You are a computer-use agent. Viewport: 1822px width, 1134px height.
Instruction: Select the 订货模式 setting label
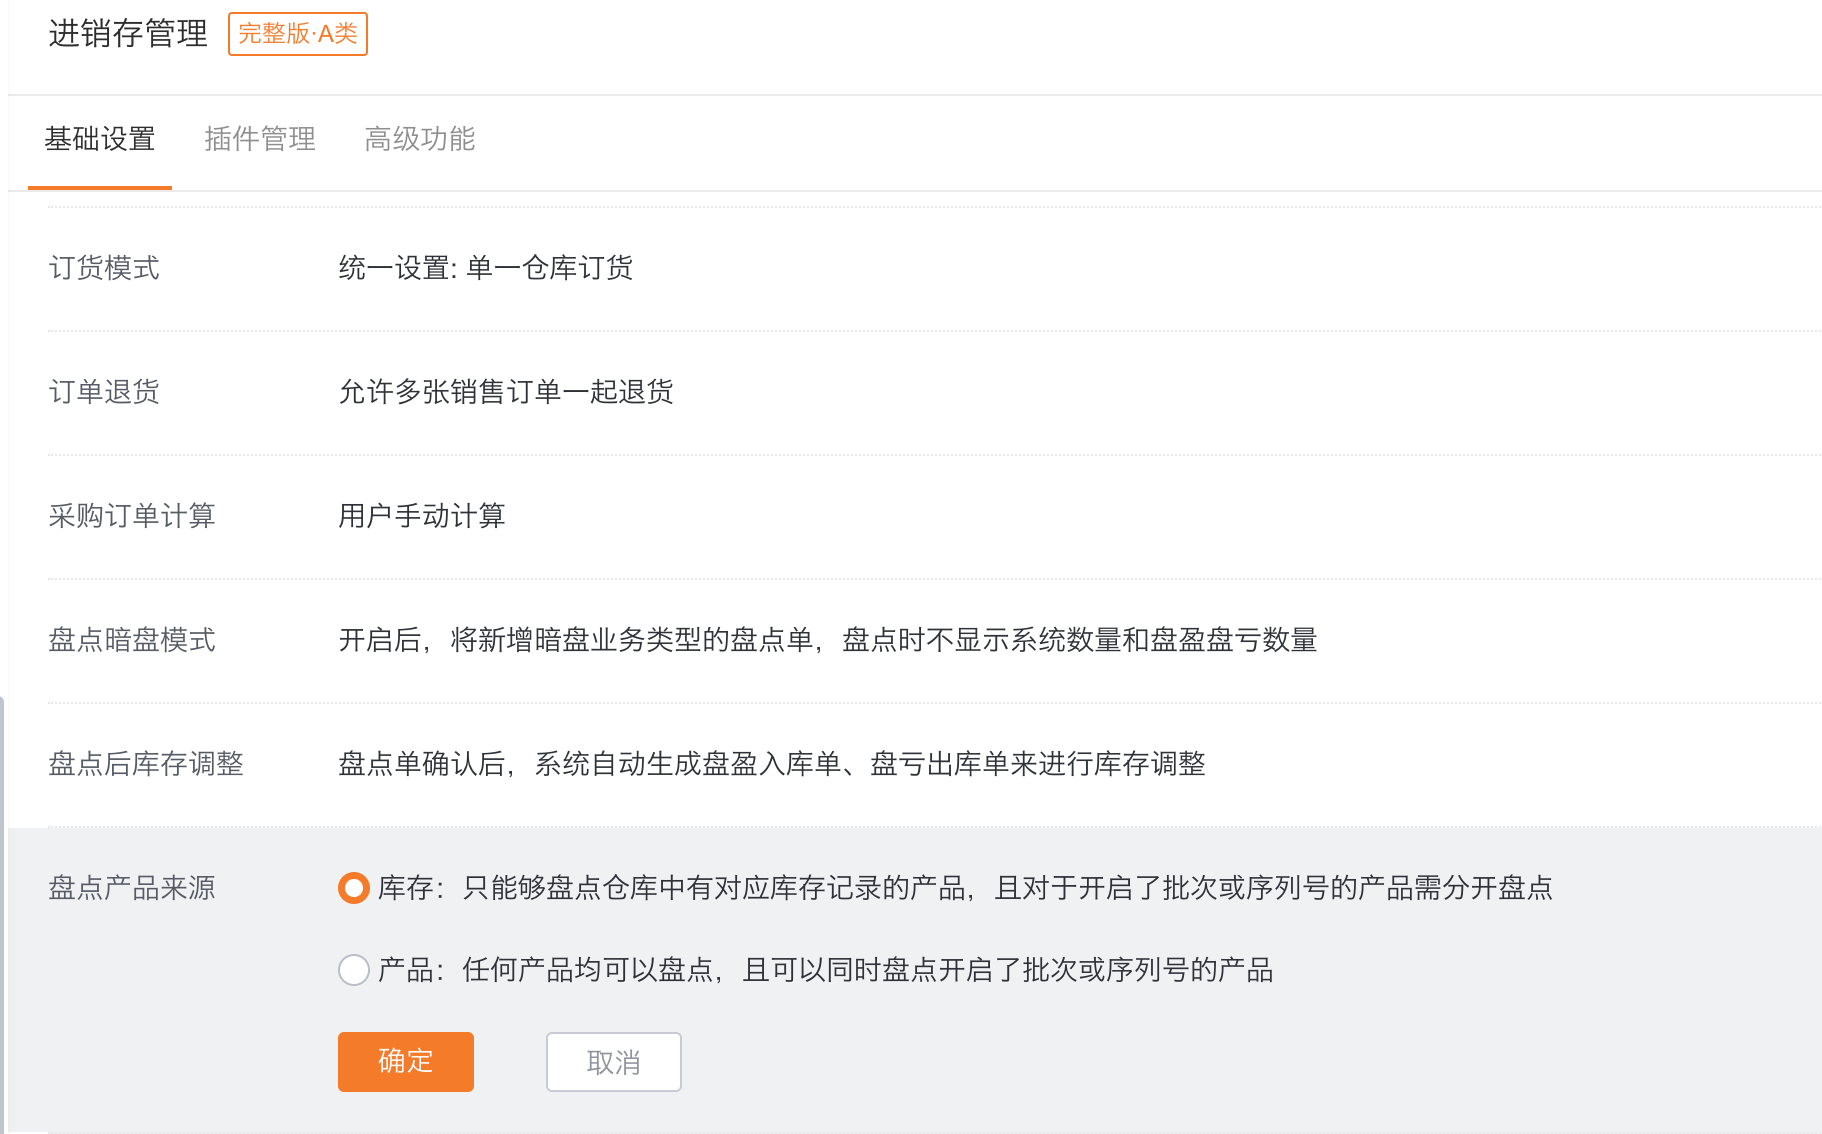(104, 268)
